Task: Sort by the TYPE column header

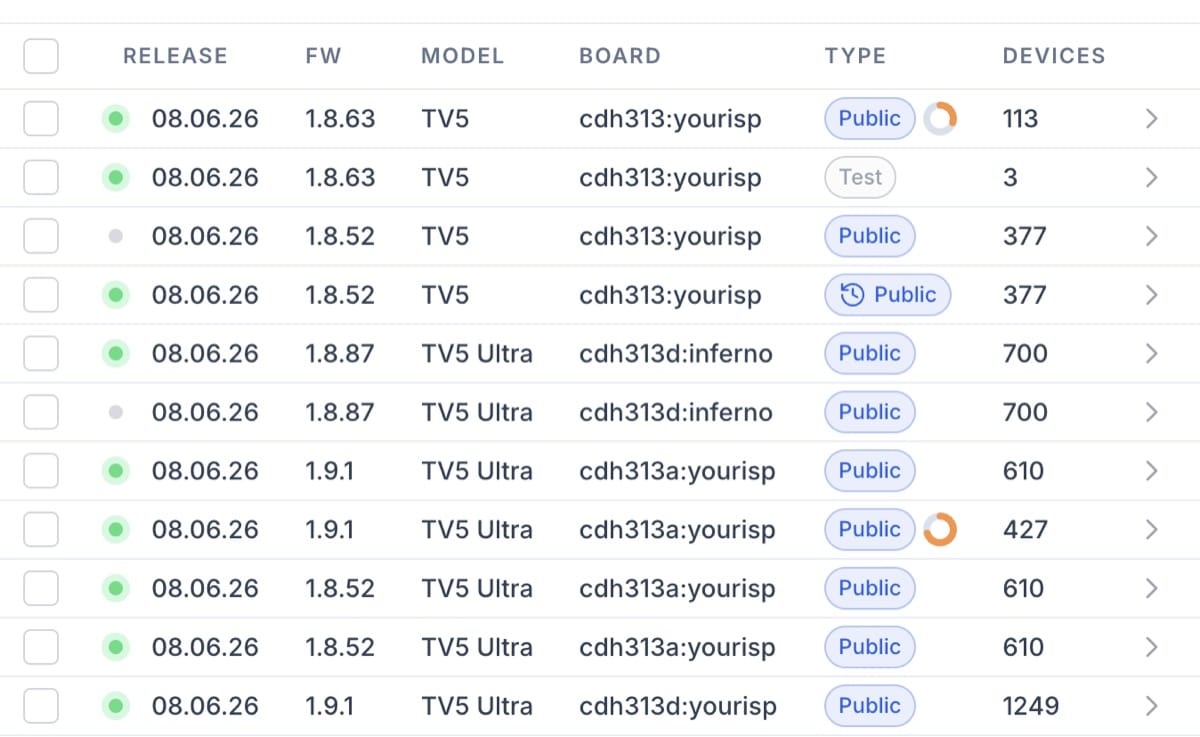Action: coord(855,56)
